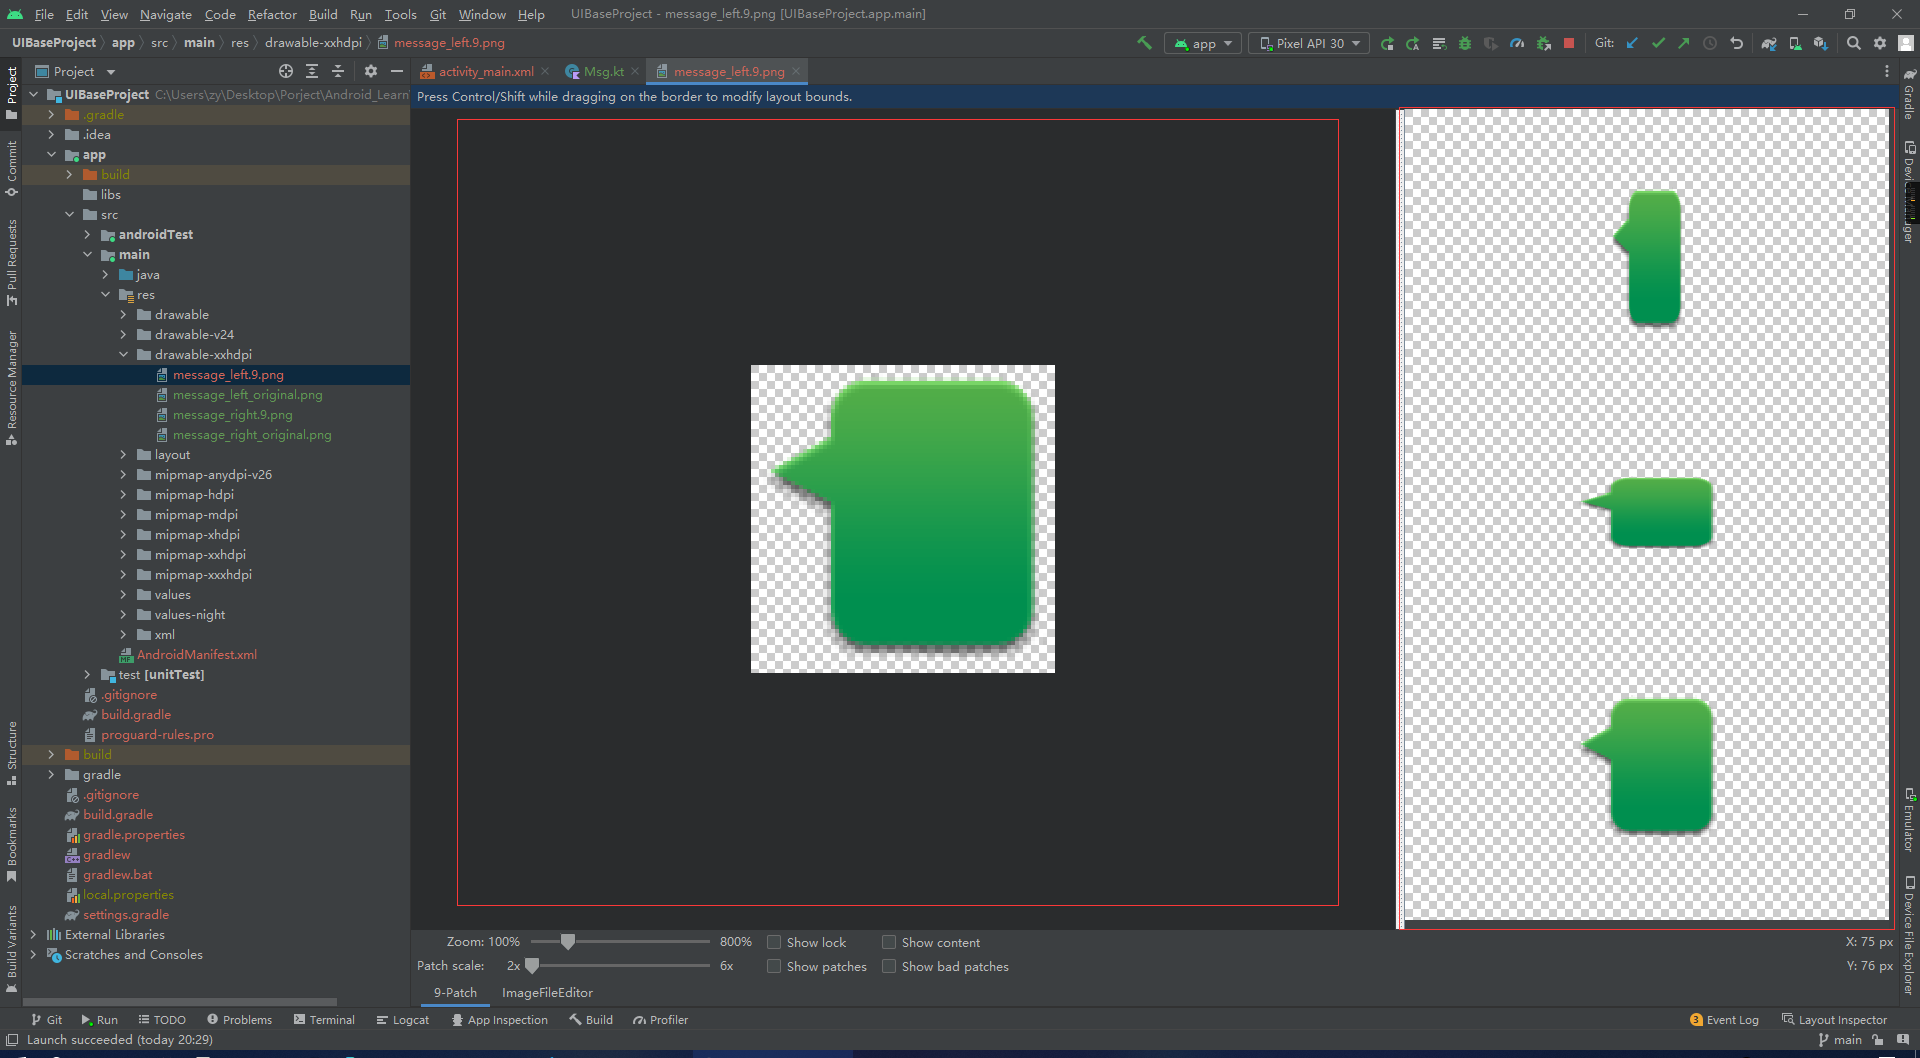The height and width of the screenshot is (1058, 1920).
Task: Click the Zoom slider handle
Action: pyautogui.click(x=568, y=942)
